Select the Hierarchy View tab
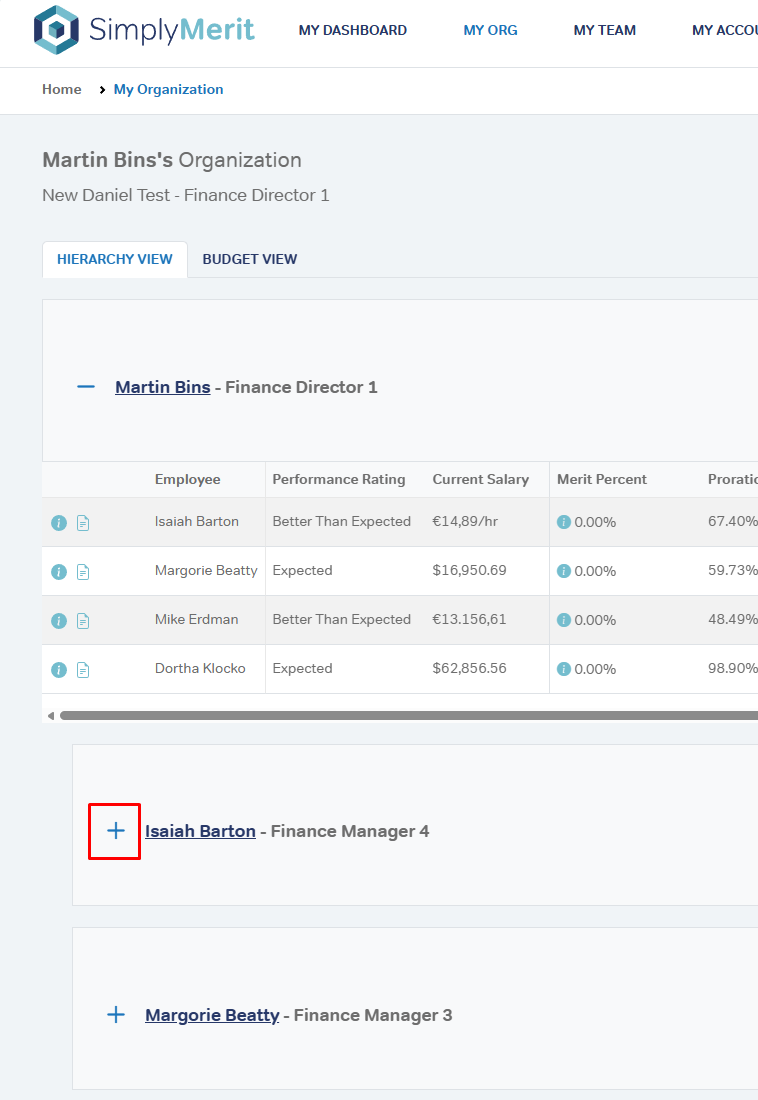Image resolution: width=758 pixels, height=1100 pixels. pyautogui.click(x=115, y=259)
